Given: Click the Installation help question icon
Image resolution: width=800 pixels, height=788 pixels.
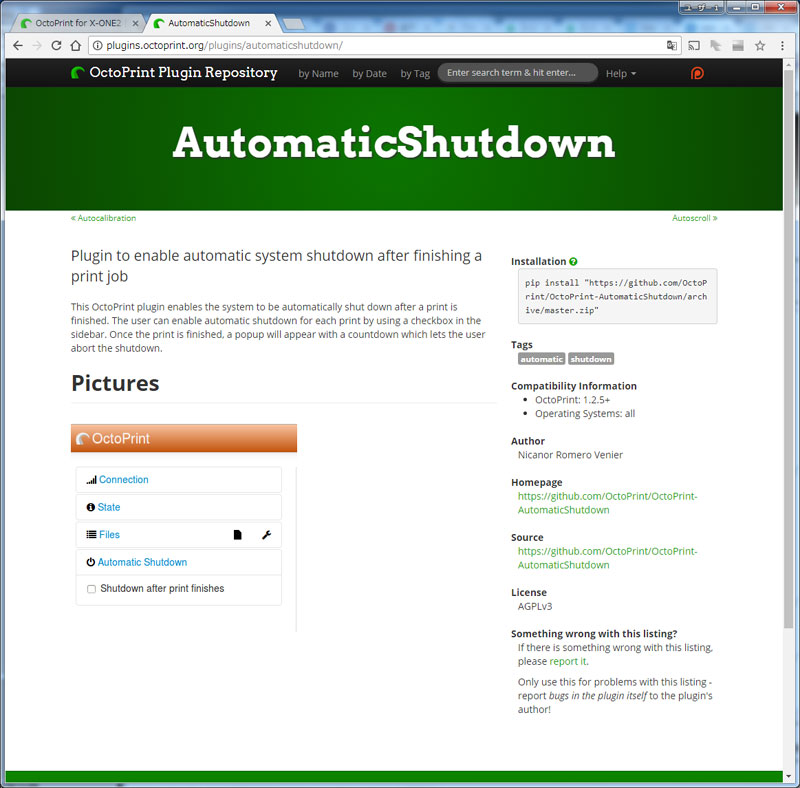Looking at the screenshot, I should pyautogui.click(x=573, y=261).
